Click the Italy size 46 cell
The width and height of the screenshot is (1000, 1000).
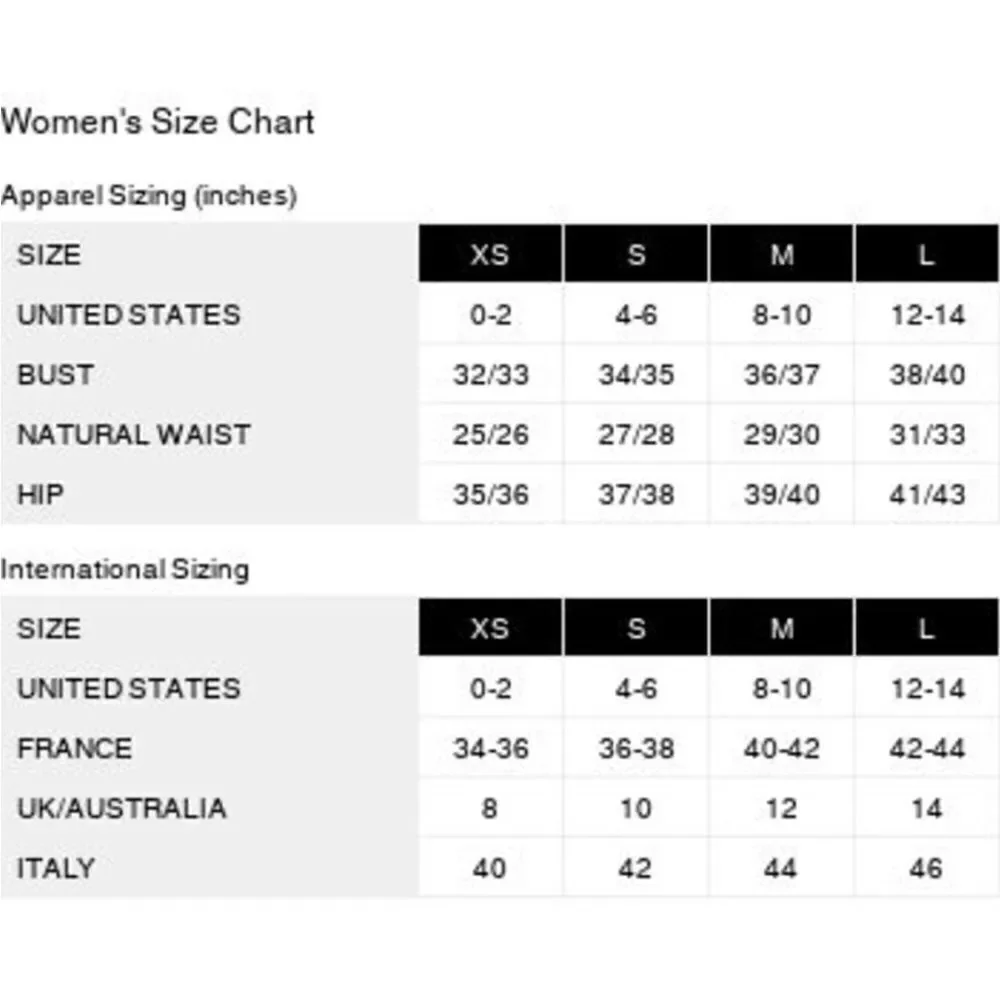click(x=927, y=868)
